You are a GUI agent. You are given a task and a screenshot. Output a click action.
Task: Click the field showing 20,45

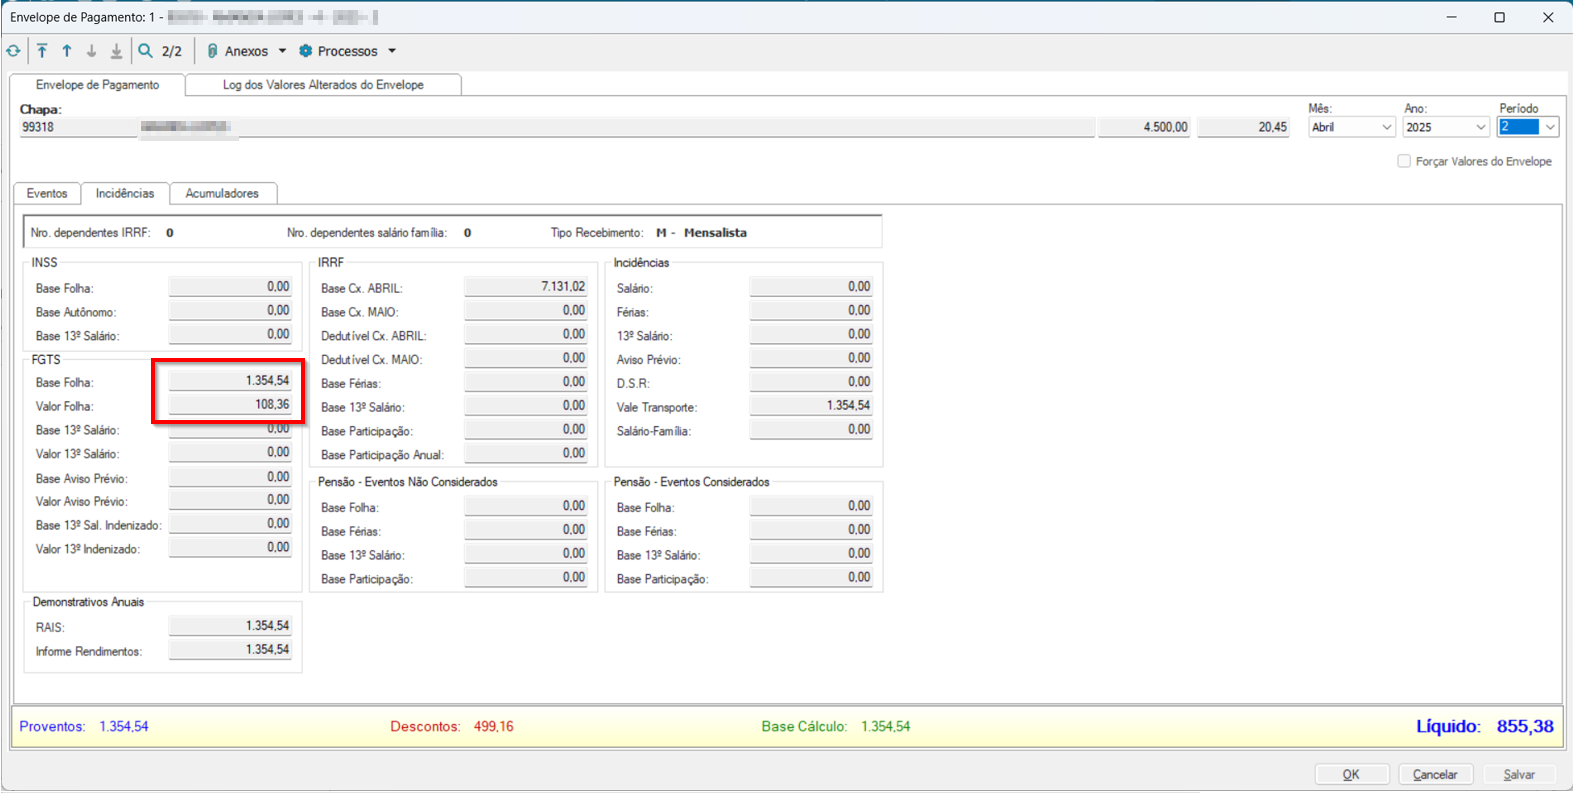[x=1243, y=127]
